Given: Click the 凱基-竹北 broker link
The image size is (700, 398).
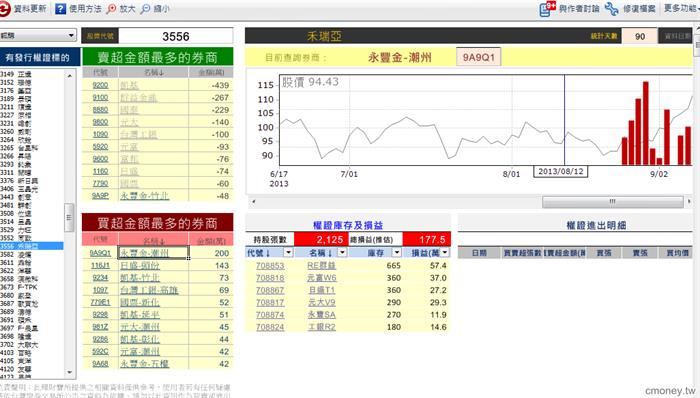Looking at the screenshot, I should click(140, 278).
